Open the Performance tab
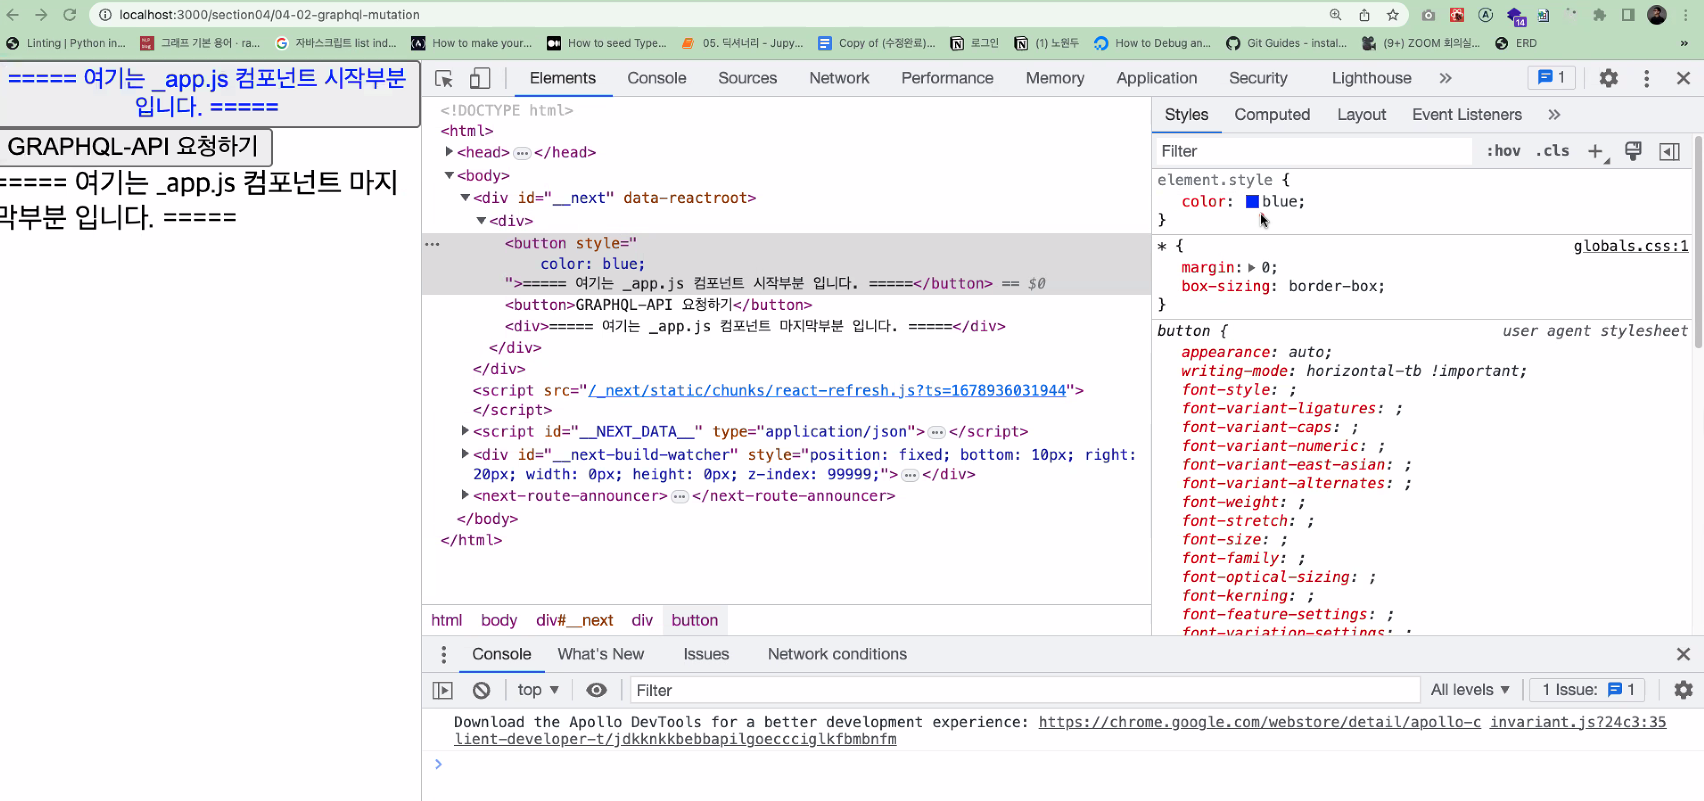This screenshot has width=1704, height=801. 947,78
